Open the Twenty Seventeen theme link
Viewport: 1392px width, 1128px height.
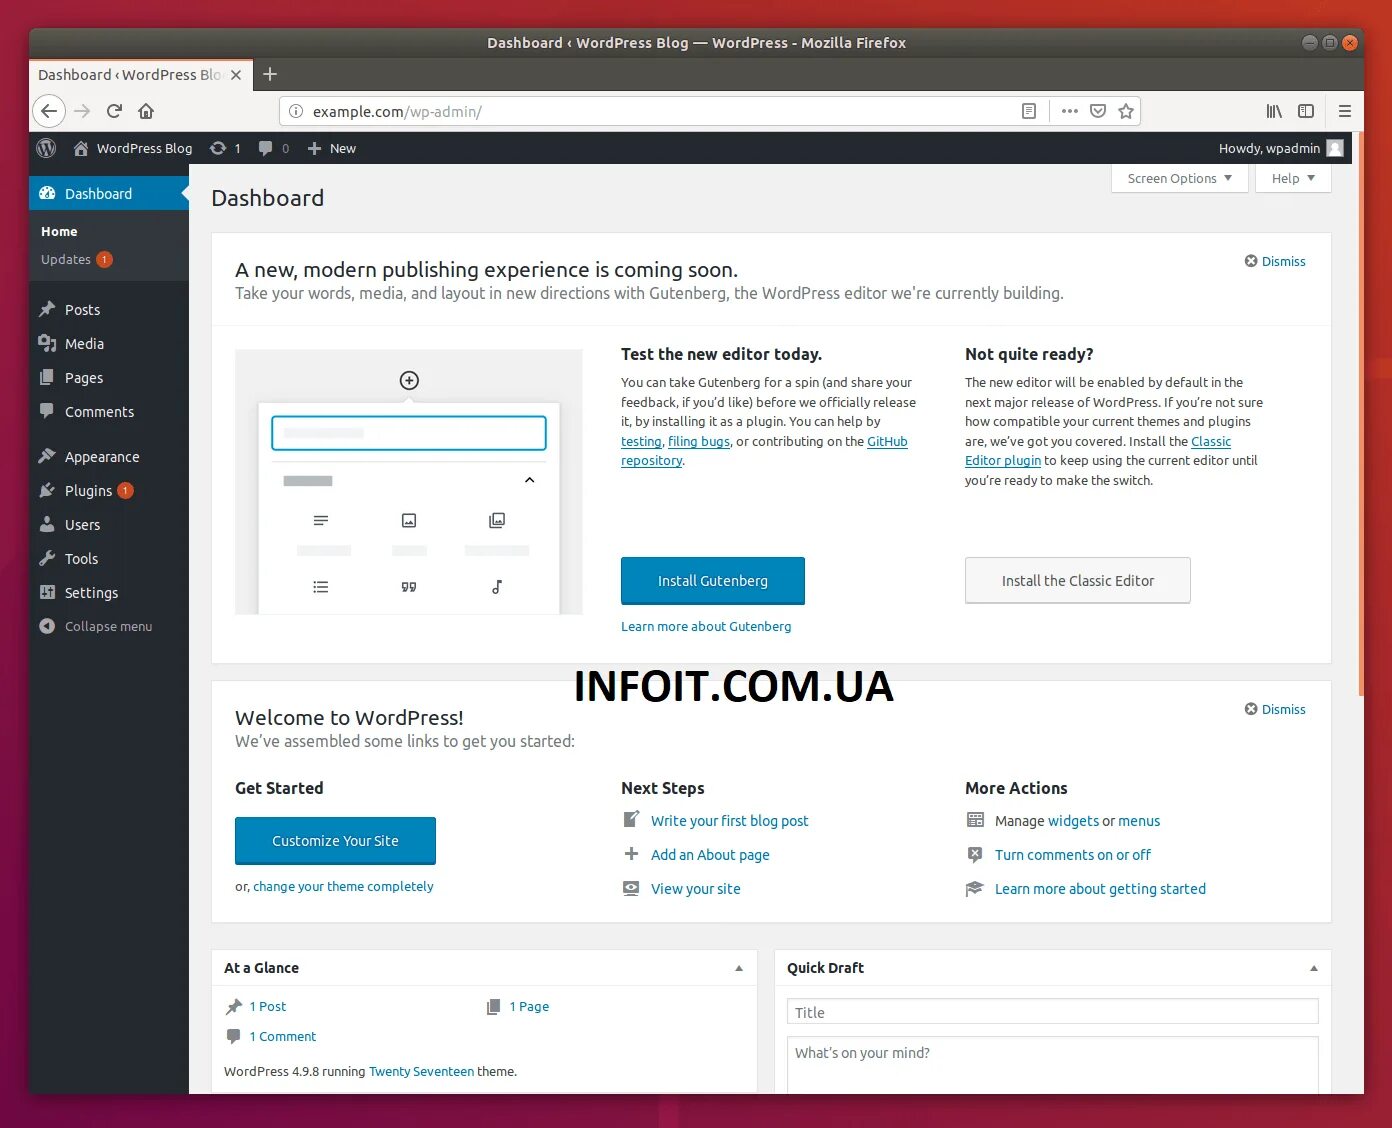point(421,1071)
